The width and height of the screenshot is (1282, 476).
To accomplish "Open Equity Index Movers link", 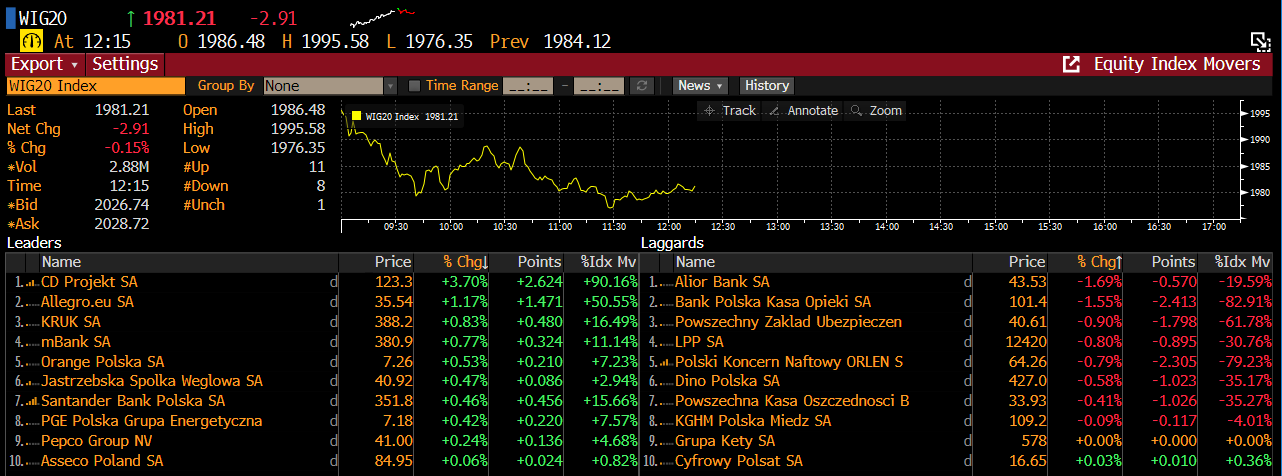I will [x=1177, y=64].
